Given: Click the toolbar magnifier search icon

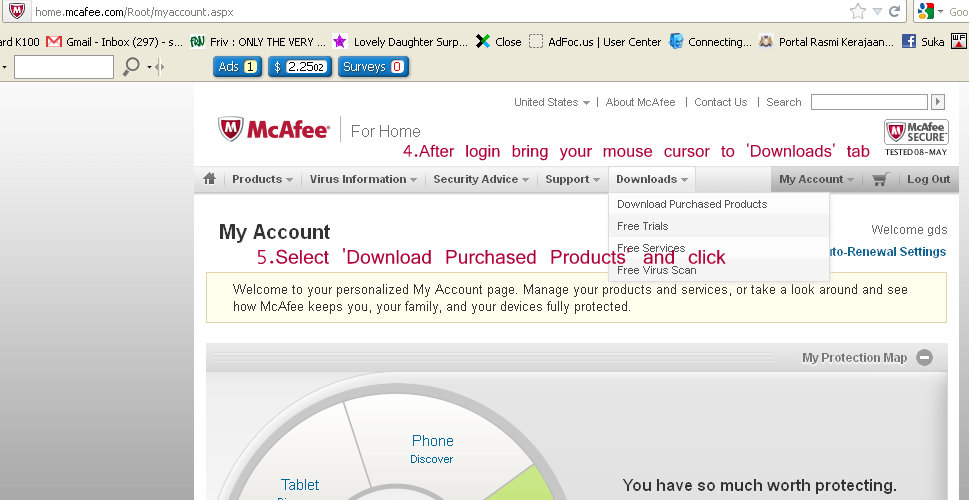Looking at the screenshot, I should coord(130,67).
